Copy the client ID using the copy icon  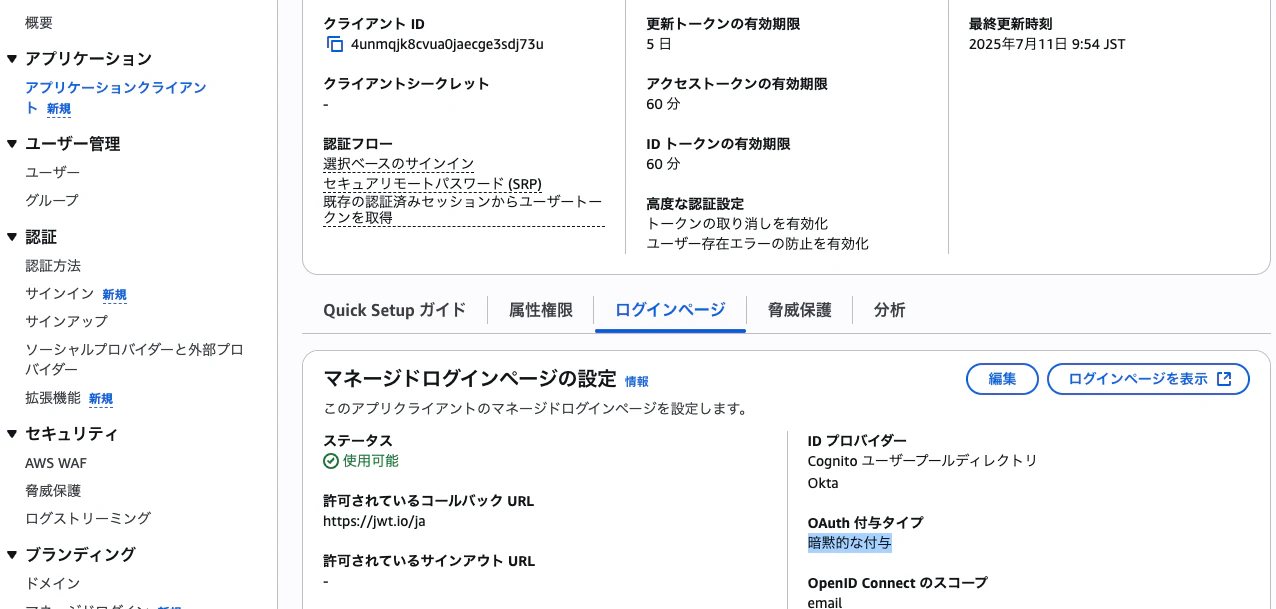click(335, 44)
